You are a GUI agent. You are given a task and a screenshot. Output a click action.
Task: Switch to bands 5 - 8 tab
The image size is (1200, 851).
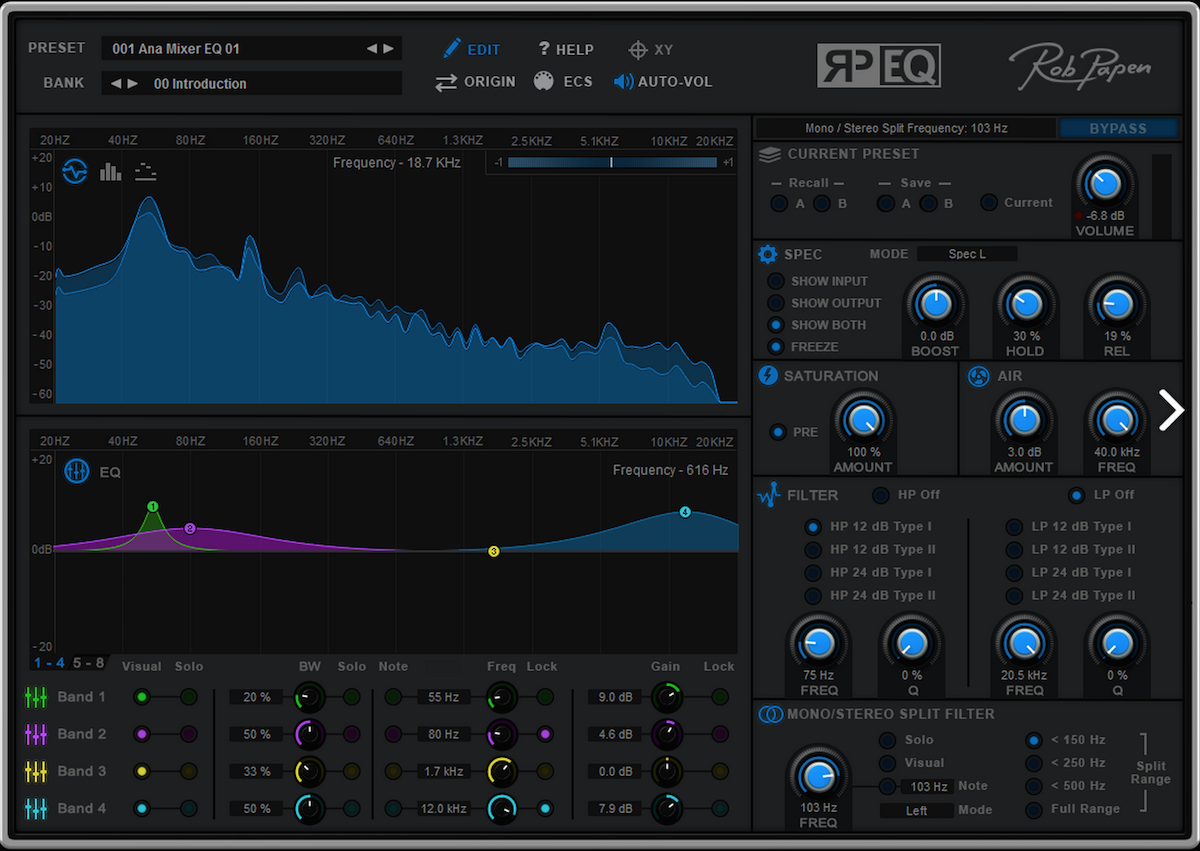click(x=88, y=663)
